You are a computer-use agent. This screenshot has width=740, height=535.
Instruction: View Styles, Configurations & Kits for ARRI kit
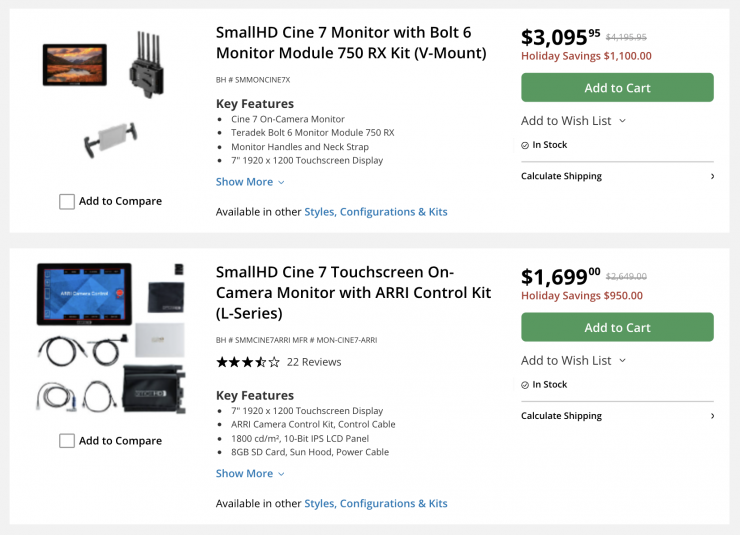point(376,504)
